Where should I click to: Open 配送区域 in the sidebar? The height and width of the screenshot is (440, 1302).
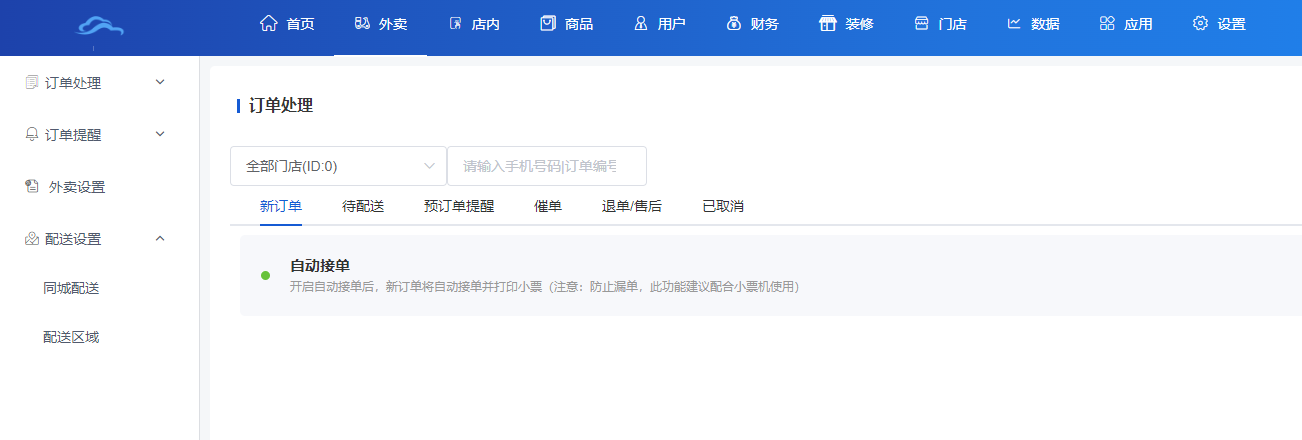[71, 337]
